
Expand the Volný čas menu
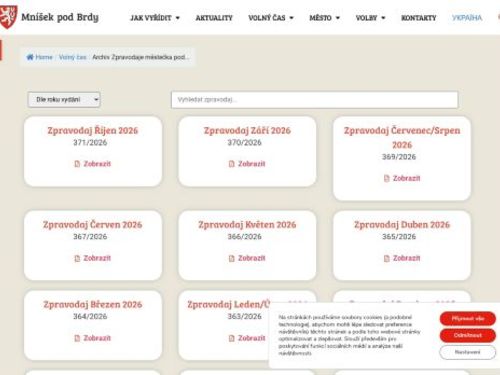click(x=271, y=18)
